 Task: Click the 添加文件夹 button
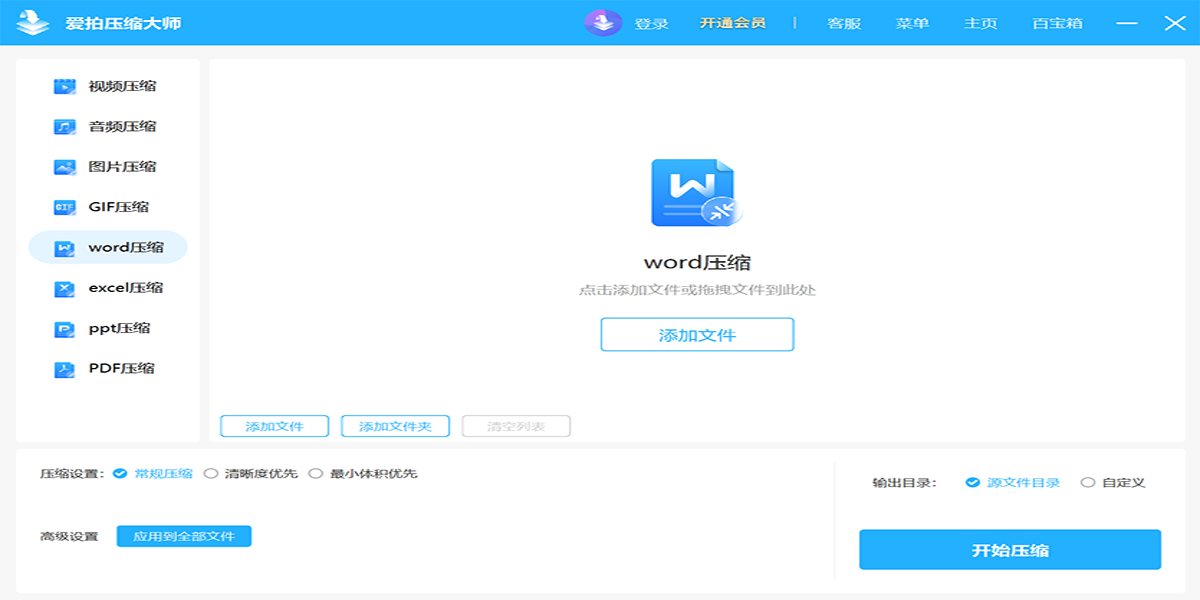coord(395,427)
